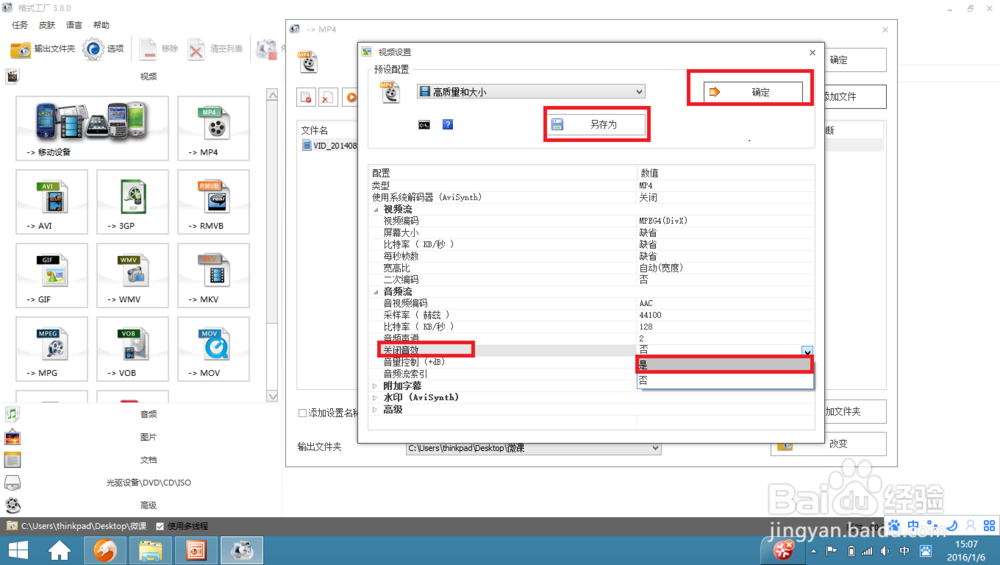1000x565 pixels.
Task: Select the VID_201408 file row
Action: [329, 145]
